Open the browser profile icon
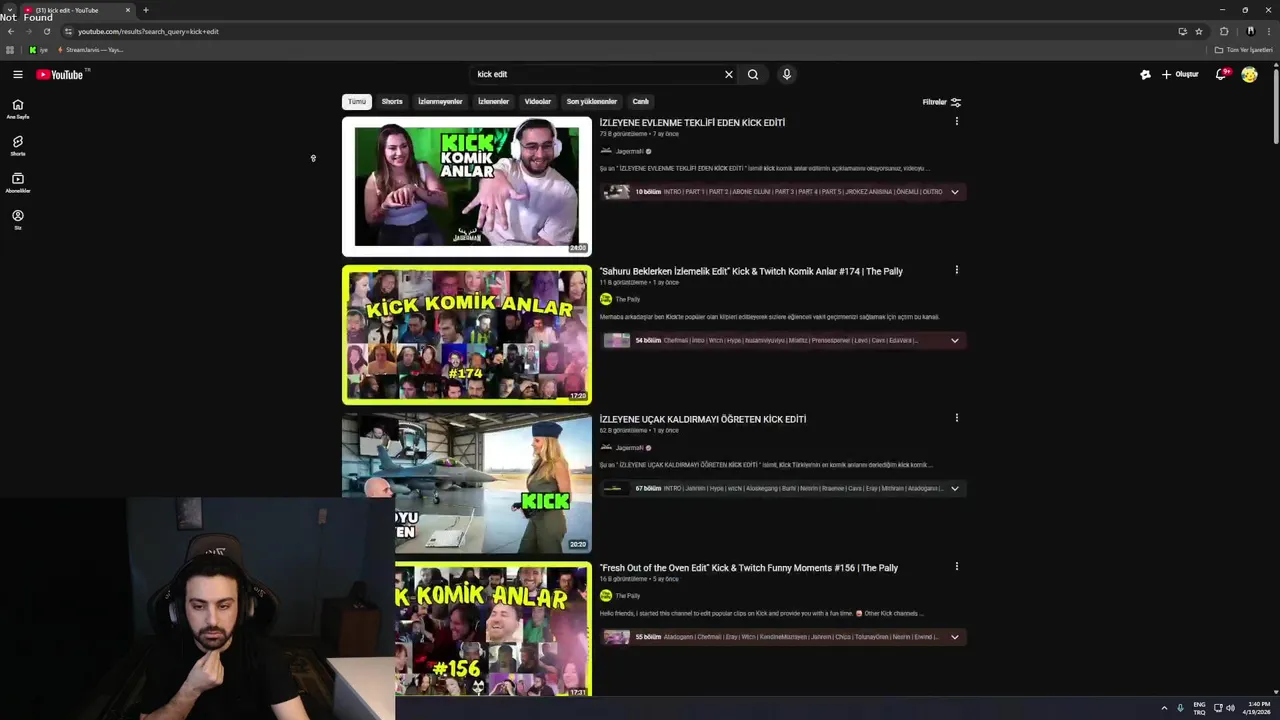Screen dimensions: 1280x720 click(1250, 31)
